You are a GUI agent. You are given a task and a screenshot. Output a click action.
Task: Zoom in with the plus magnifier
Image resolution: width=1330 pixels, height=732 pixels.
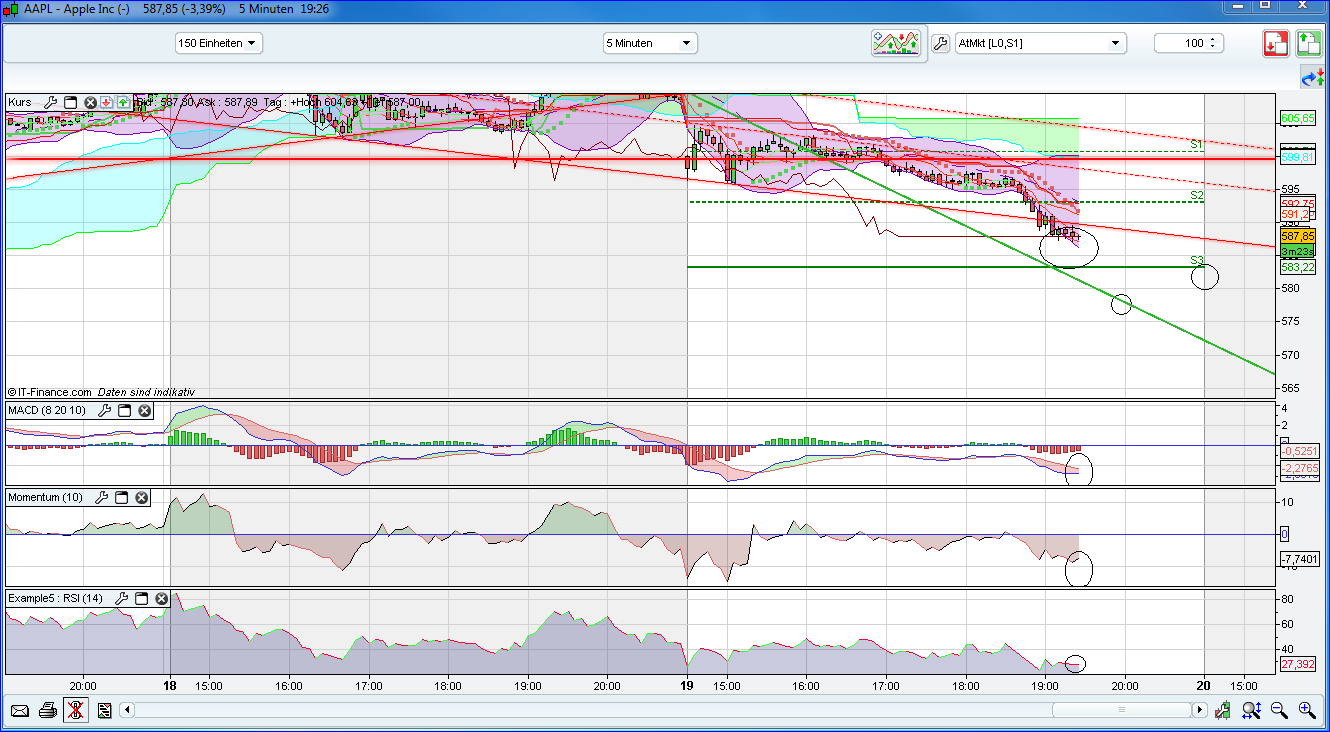(1303, 710)
